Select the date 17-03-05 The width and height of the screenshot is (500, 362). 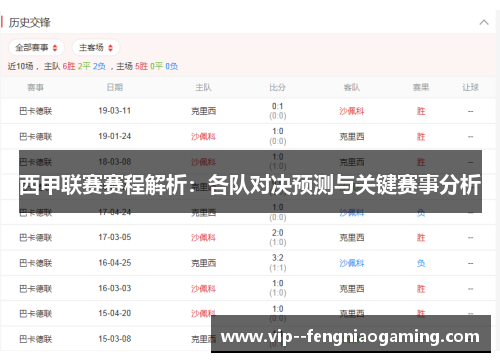115,237
